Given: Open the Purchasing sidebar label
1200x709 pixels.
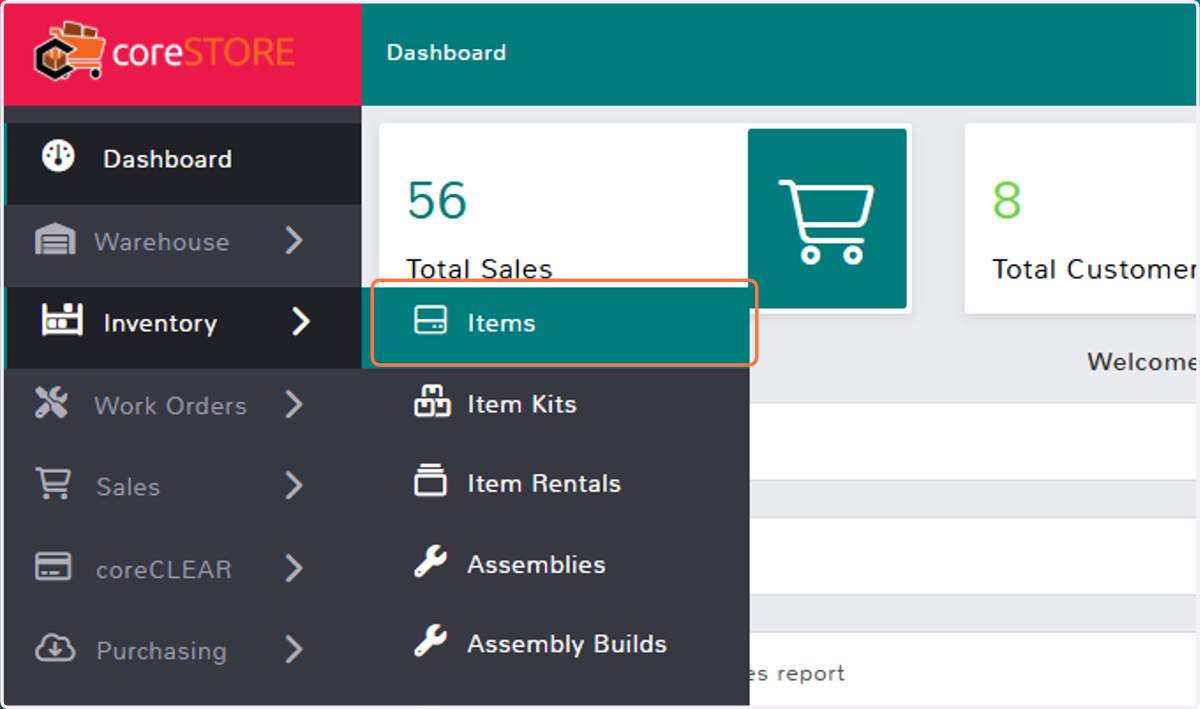Looking at the screenshot, I should [x=161, y=651].
